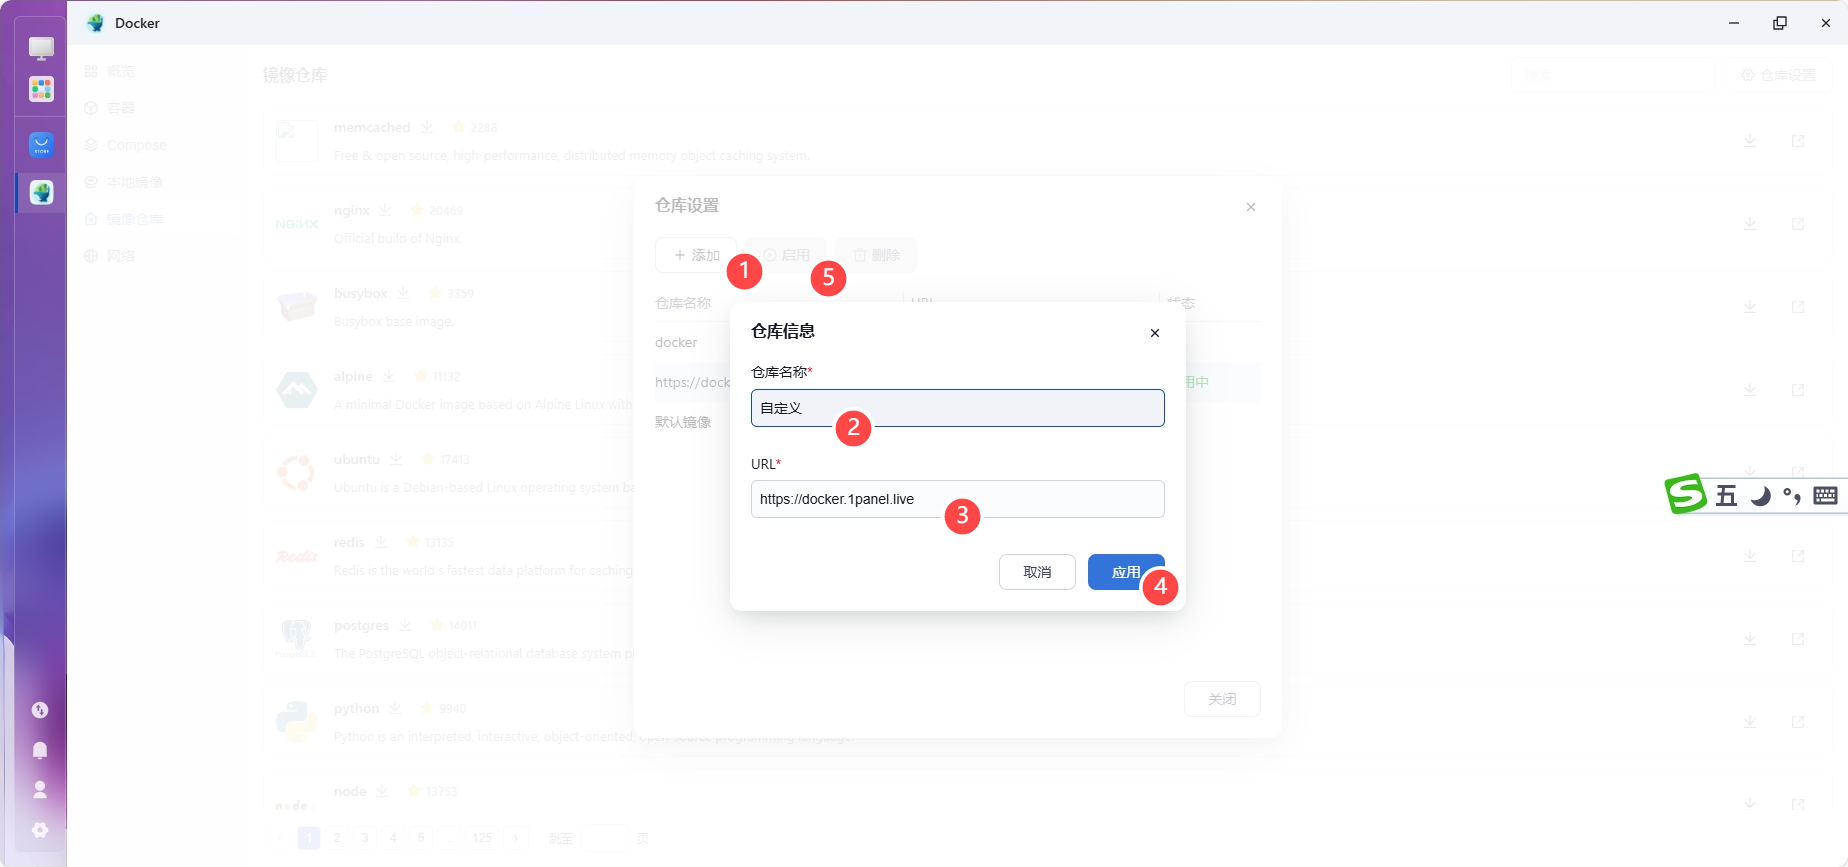1848x867 pixels.
Task: Click the 启用 button in 仓库设置
Action: (x=786, y=255)
